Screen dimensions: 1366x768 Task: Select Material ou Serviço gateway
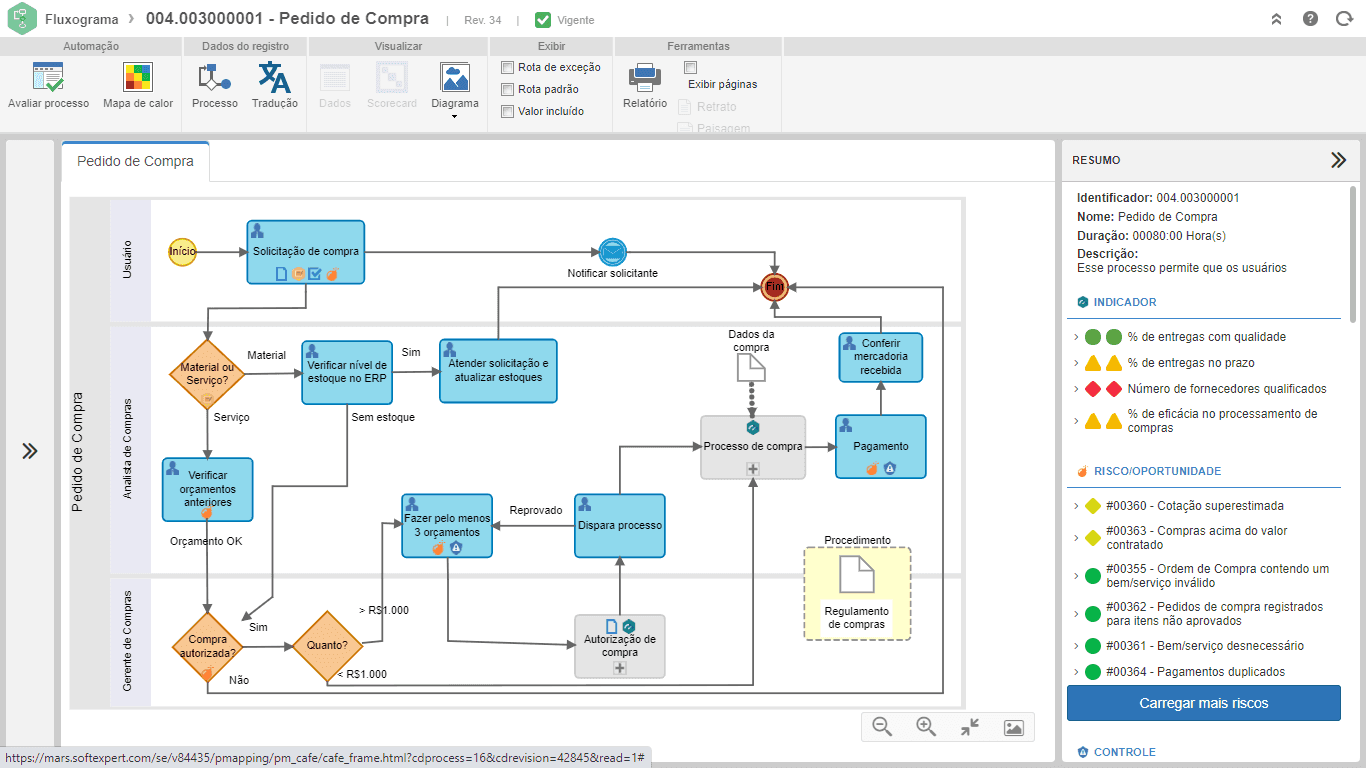(207, 374)
